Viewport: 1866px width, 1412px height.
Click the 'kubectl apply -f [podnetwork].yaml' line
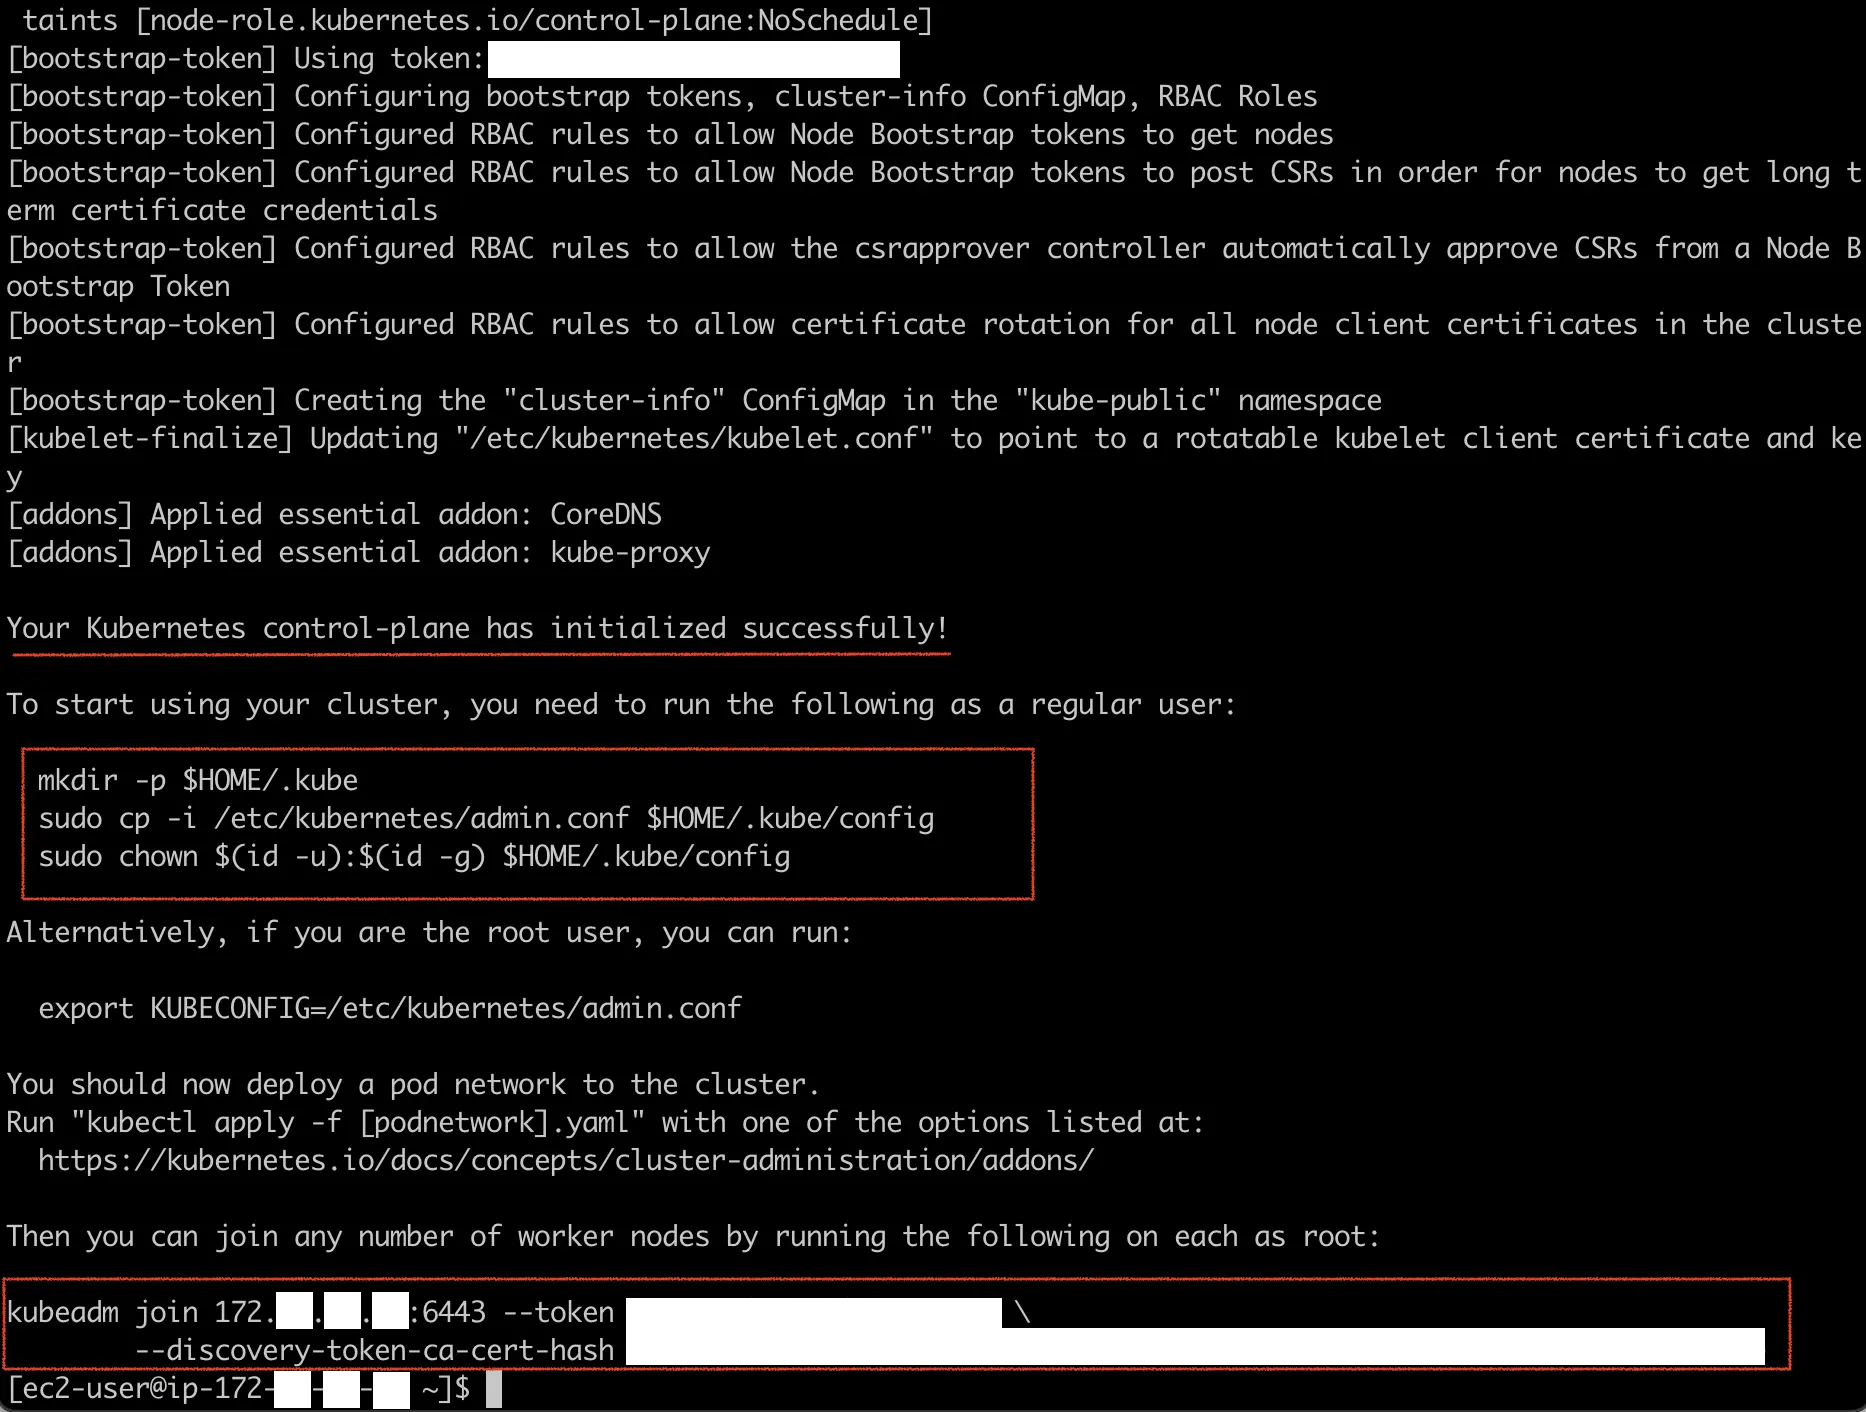(605, 1122)
